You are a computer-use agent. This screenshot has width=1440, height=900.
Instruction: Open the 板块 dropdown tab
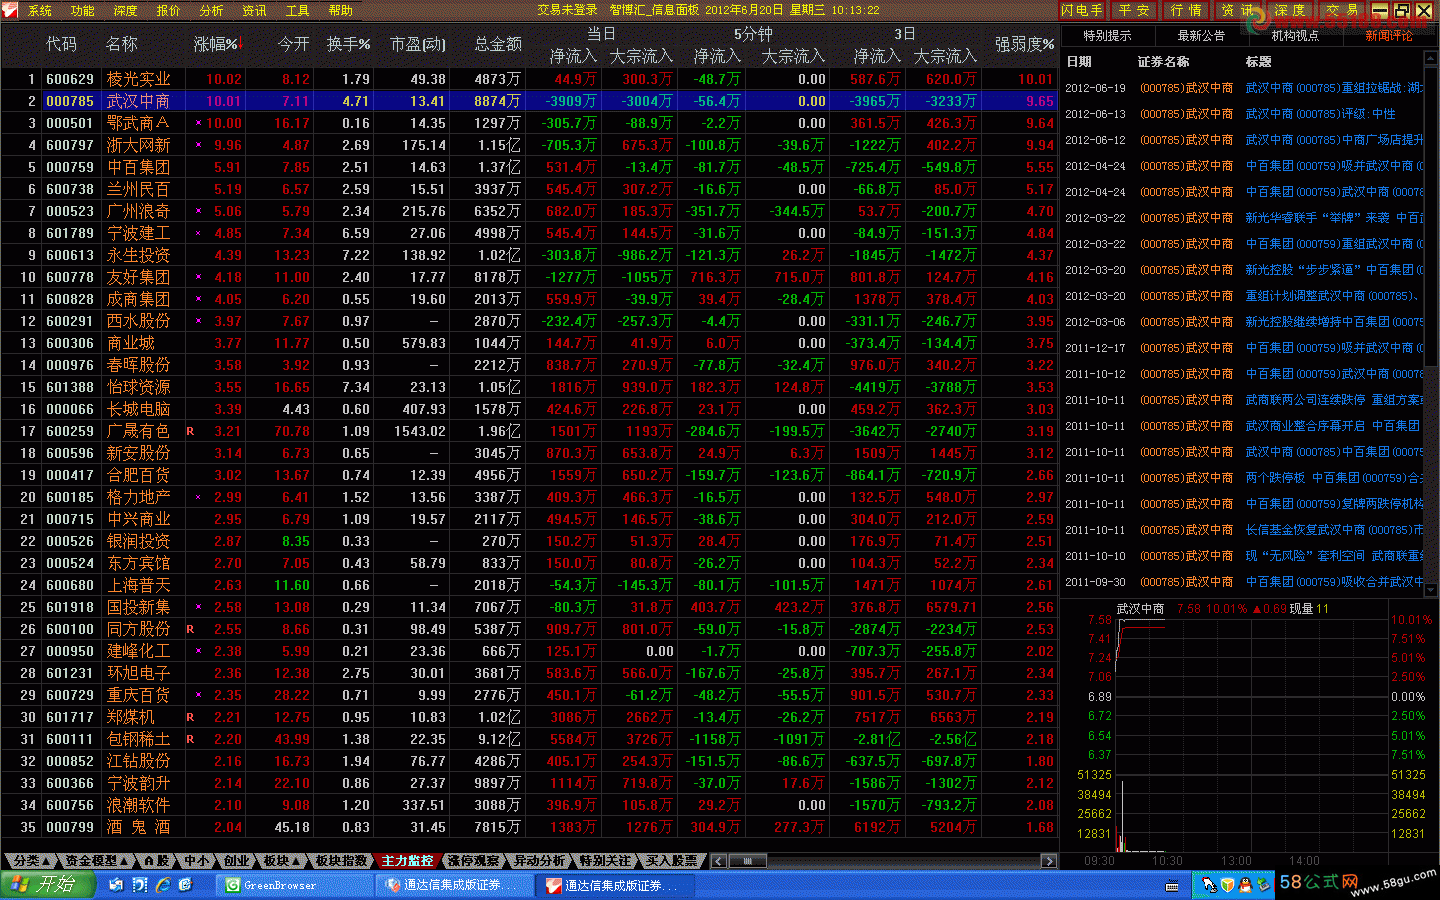pos(281,861)
